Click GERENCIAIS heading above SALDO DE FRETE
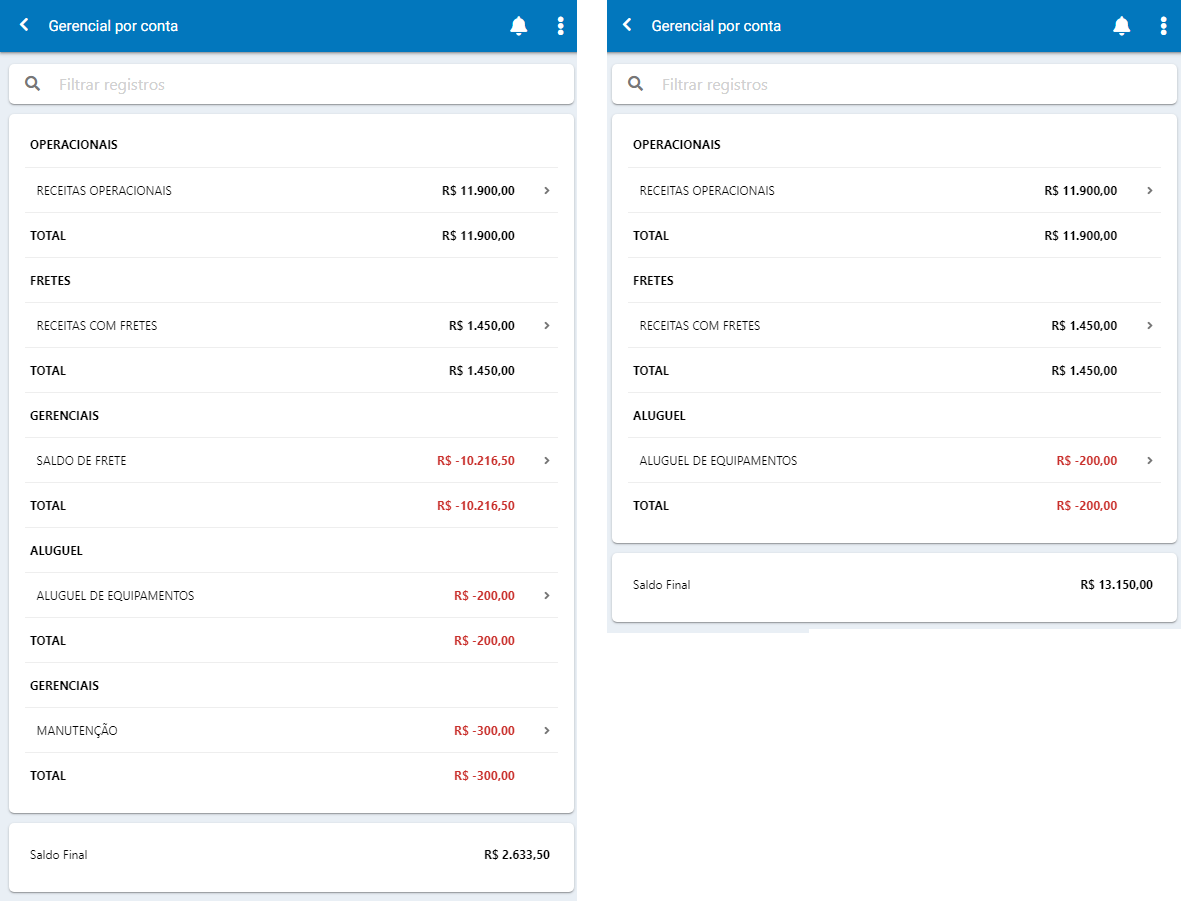 click(64, 415)
